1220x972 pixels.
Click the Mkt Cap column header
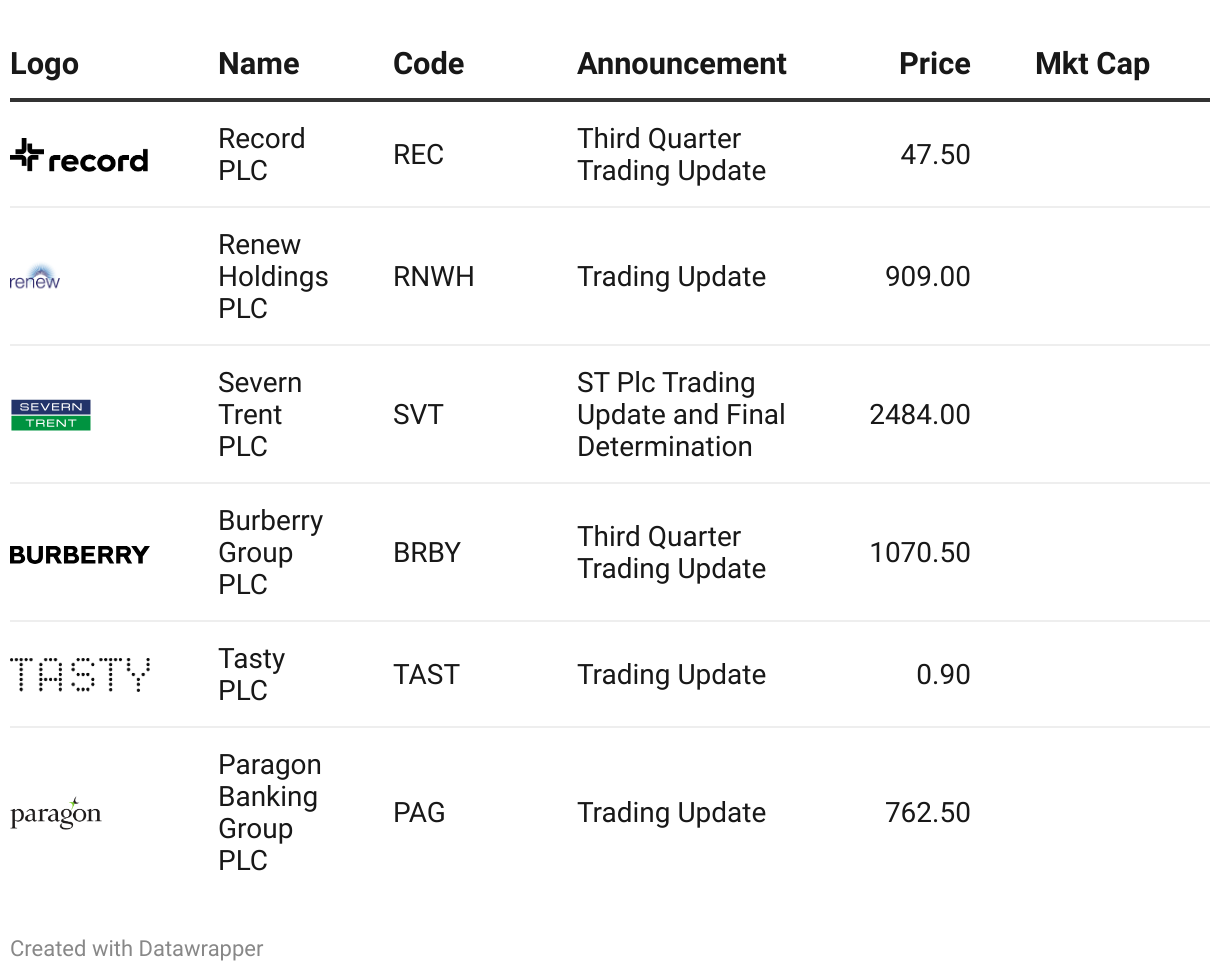(1092, 64)
